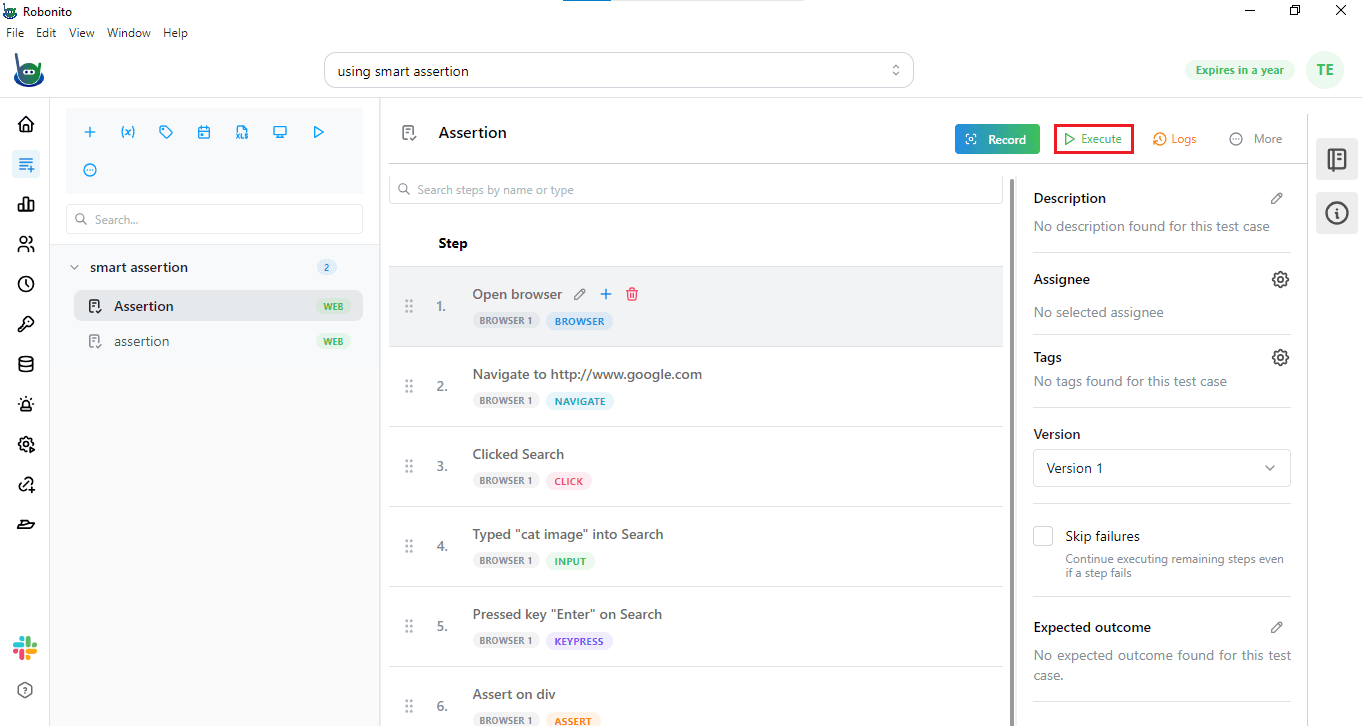Collapse the smart assertion test group
The image size is (1362, 726).
[x=74, y=267]
